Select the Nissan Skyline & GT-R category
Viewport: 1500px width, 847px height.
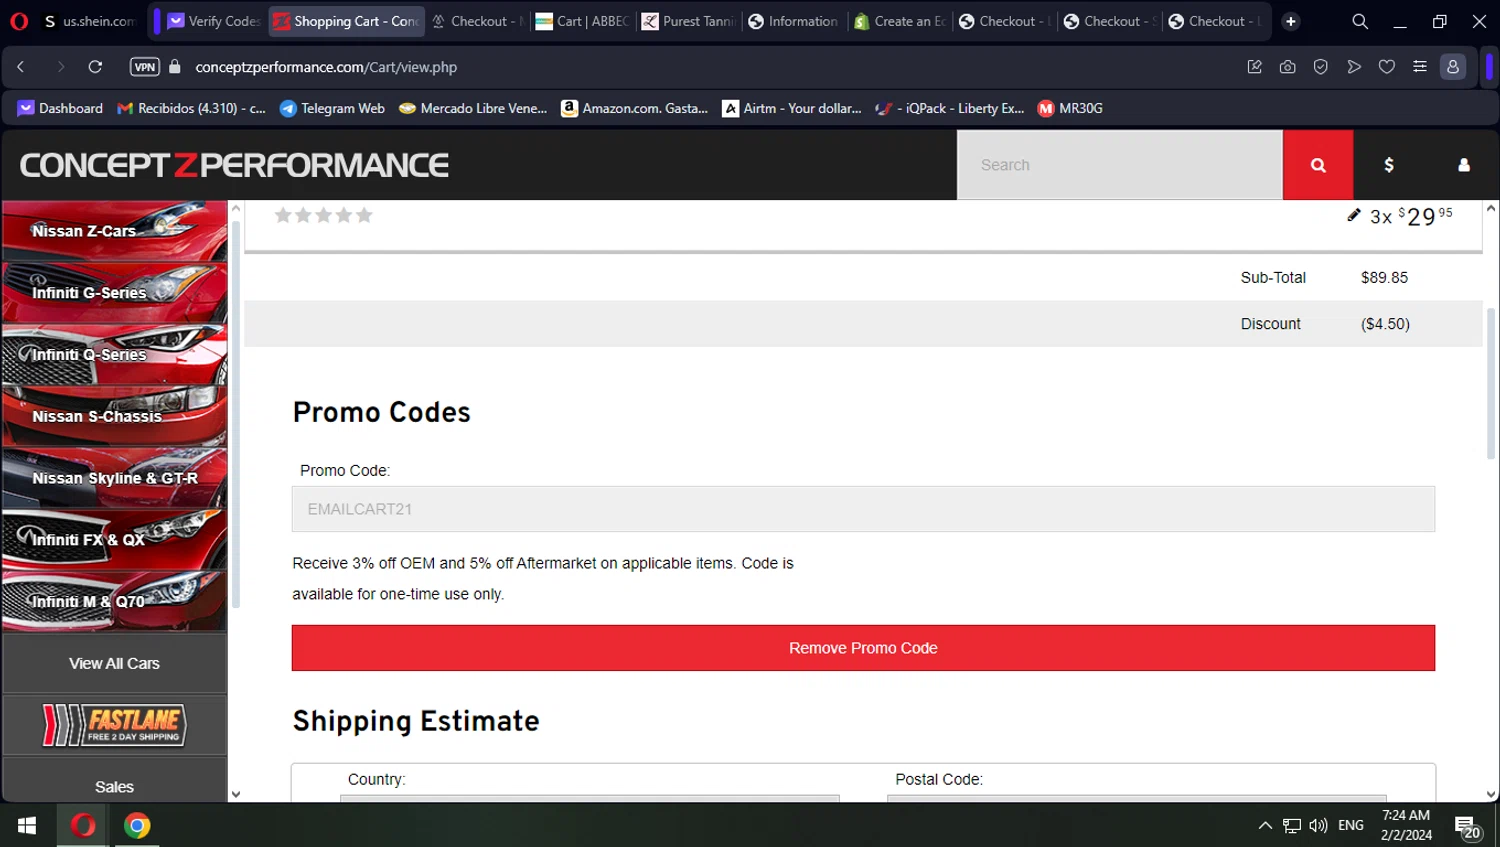point(115,478)
